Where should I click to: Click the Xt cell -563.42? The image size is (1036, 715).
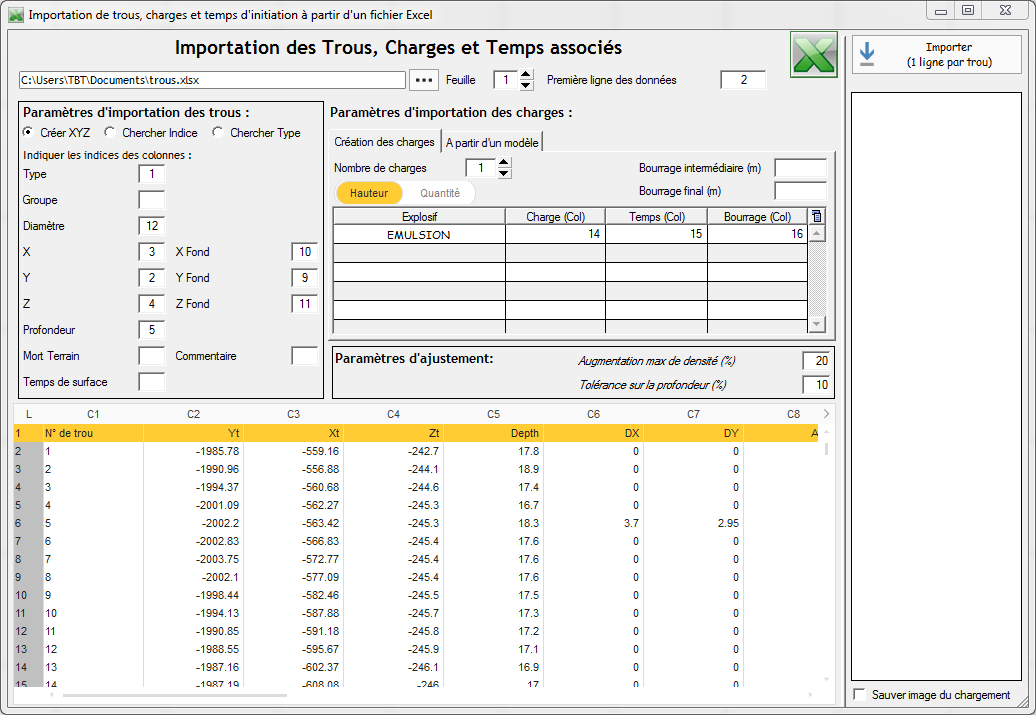293,523
